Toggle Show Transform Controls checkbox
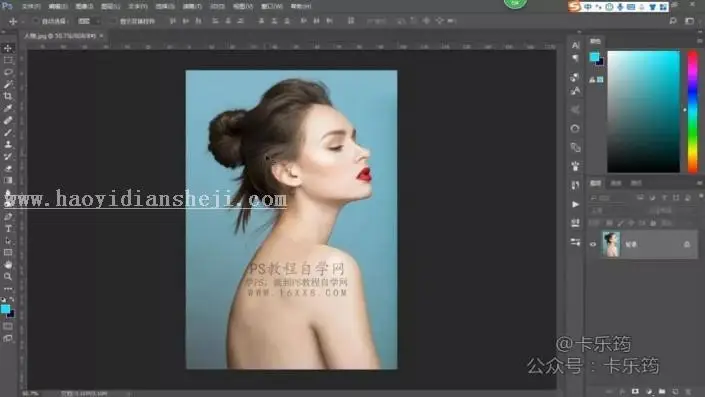The height and width of the screenshot is (397, 705). tap(114, 21)
